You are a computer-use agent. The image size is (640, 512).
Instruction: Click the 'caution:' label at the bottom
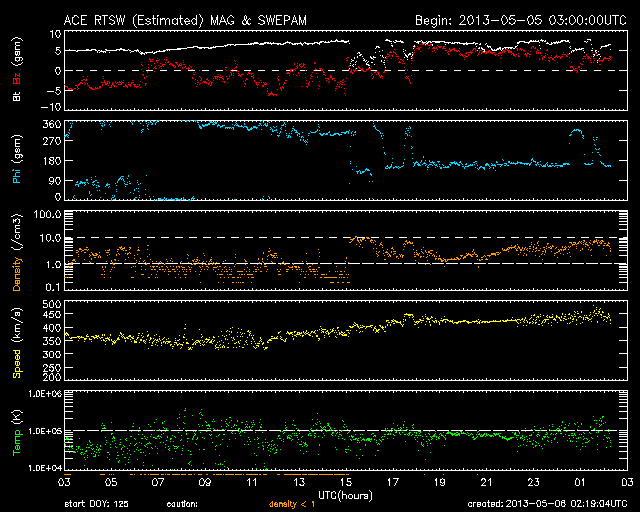(x=182, y=504)
